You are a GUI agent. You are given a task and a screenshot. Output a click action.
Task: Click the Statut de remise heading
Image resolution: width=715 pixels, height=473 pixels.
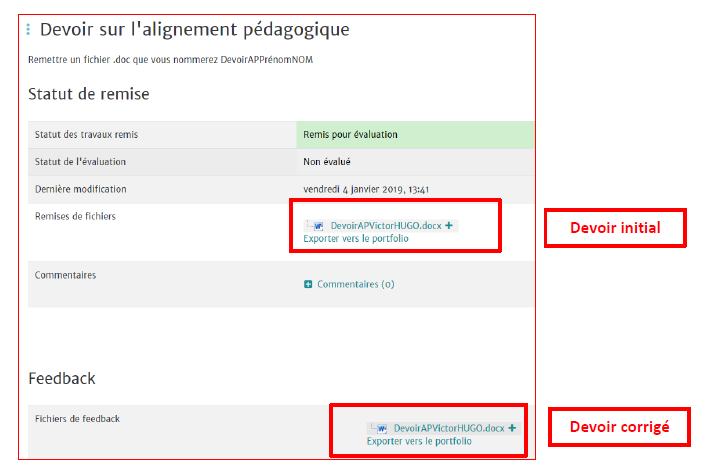[88, 94]
